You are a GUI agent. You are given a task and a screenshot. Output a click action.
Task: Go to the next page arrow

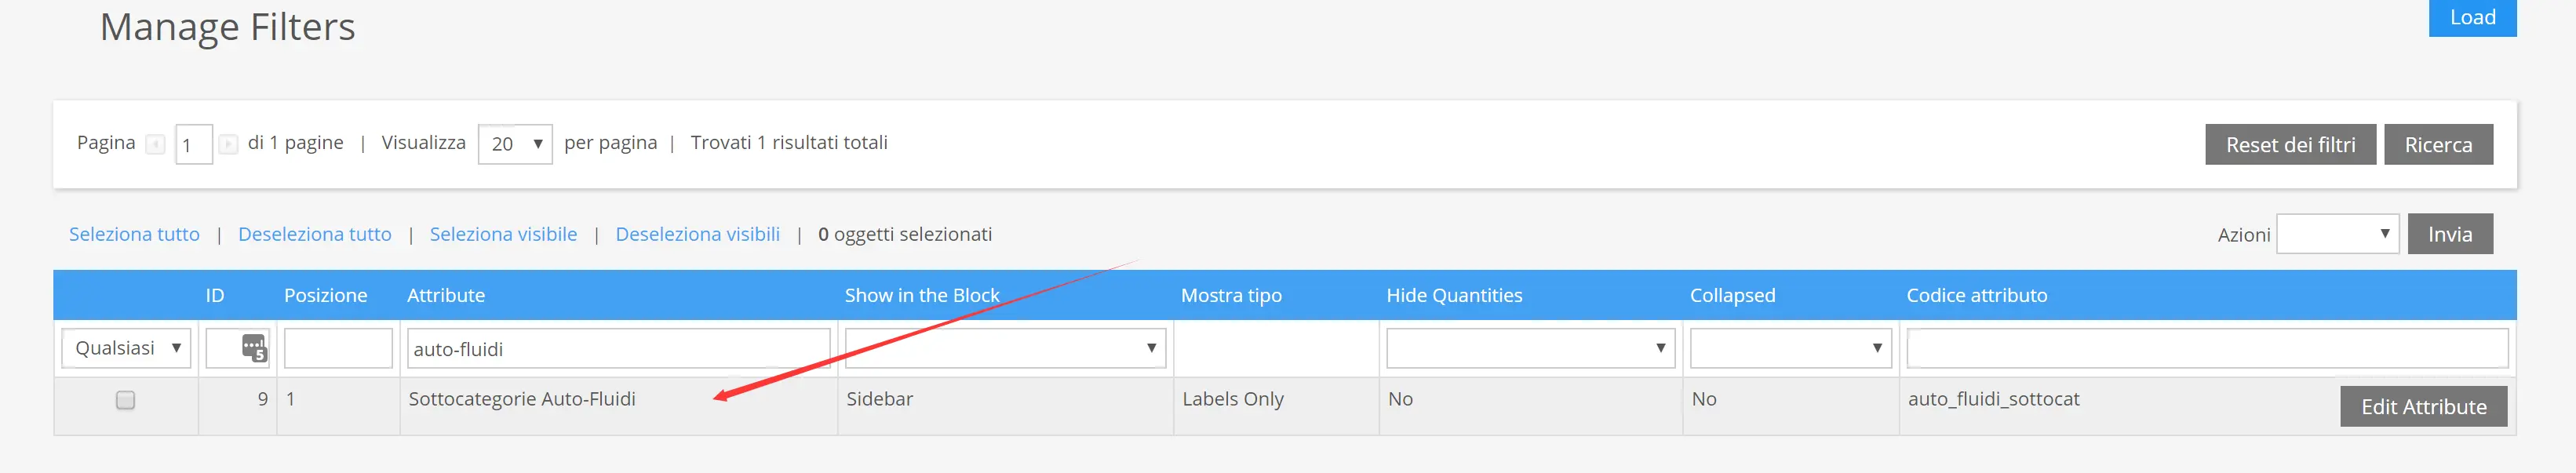[x=228, y=145]
